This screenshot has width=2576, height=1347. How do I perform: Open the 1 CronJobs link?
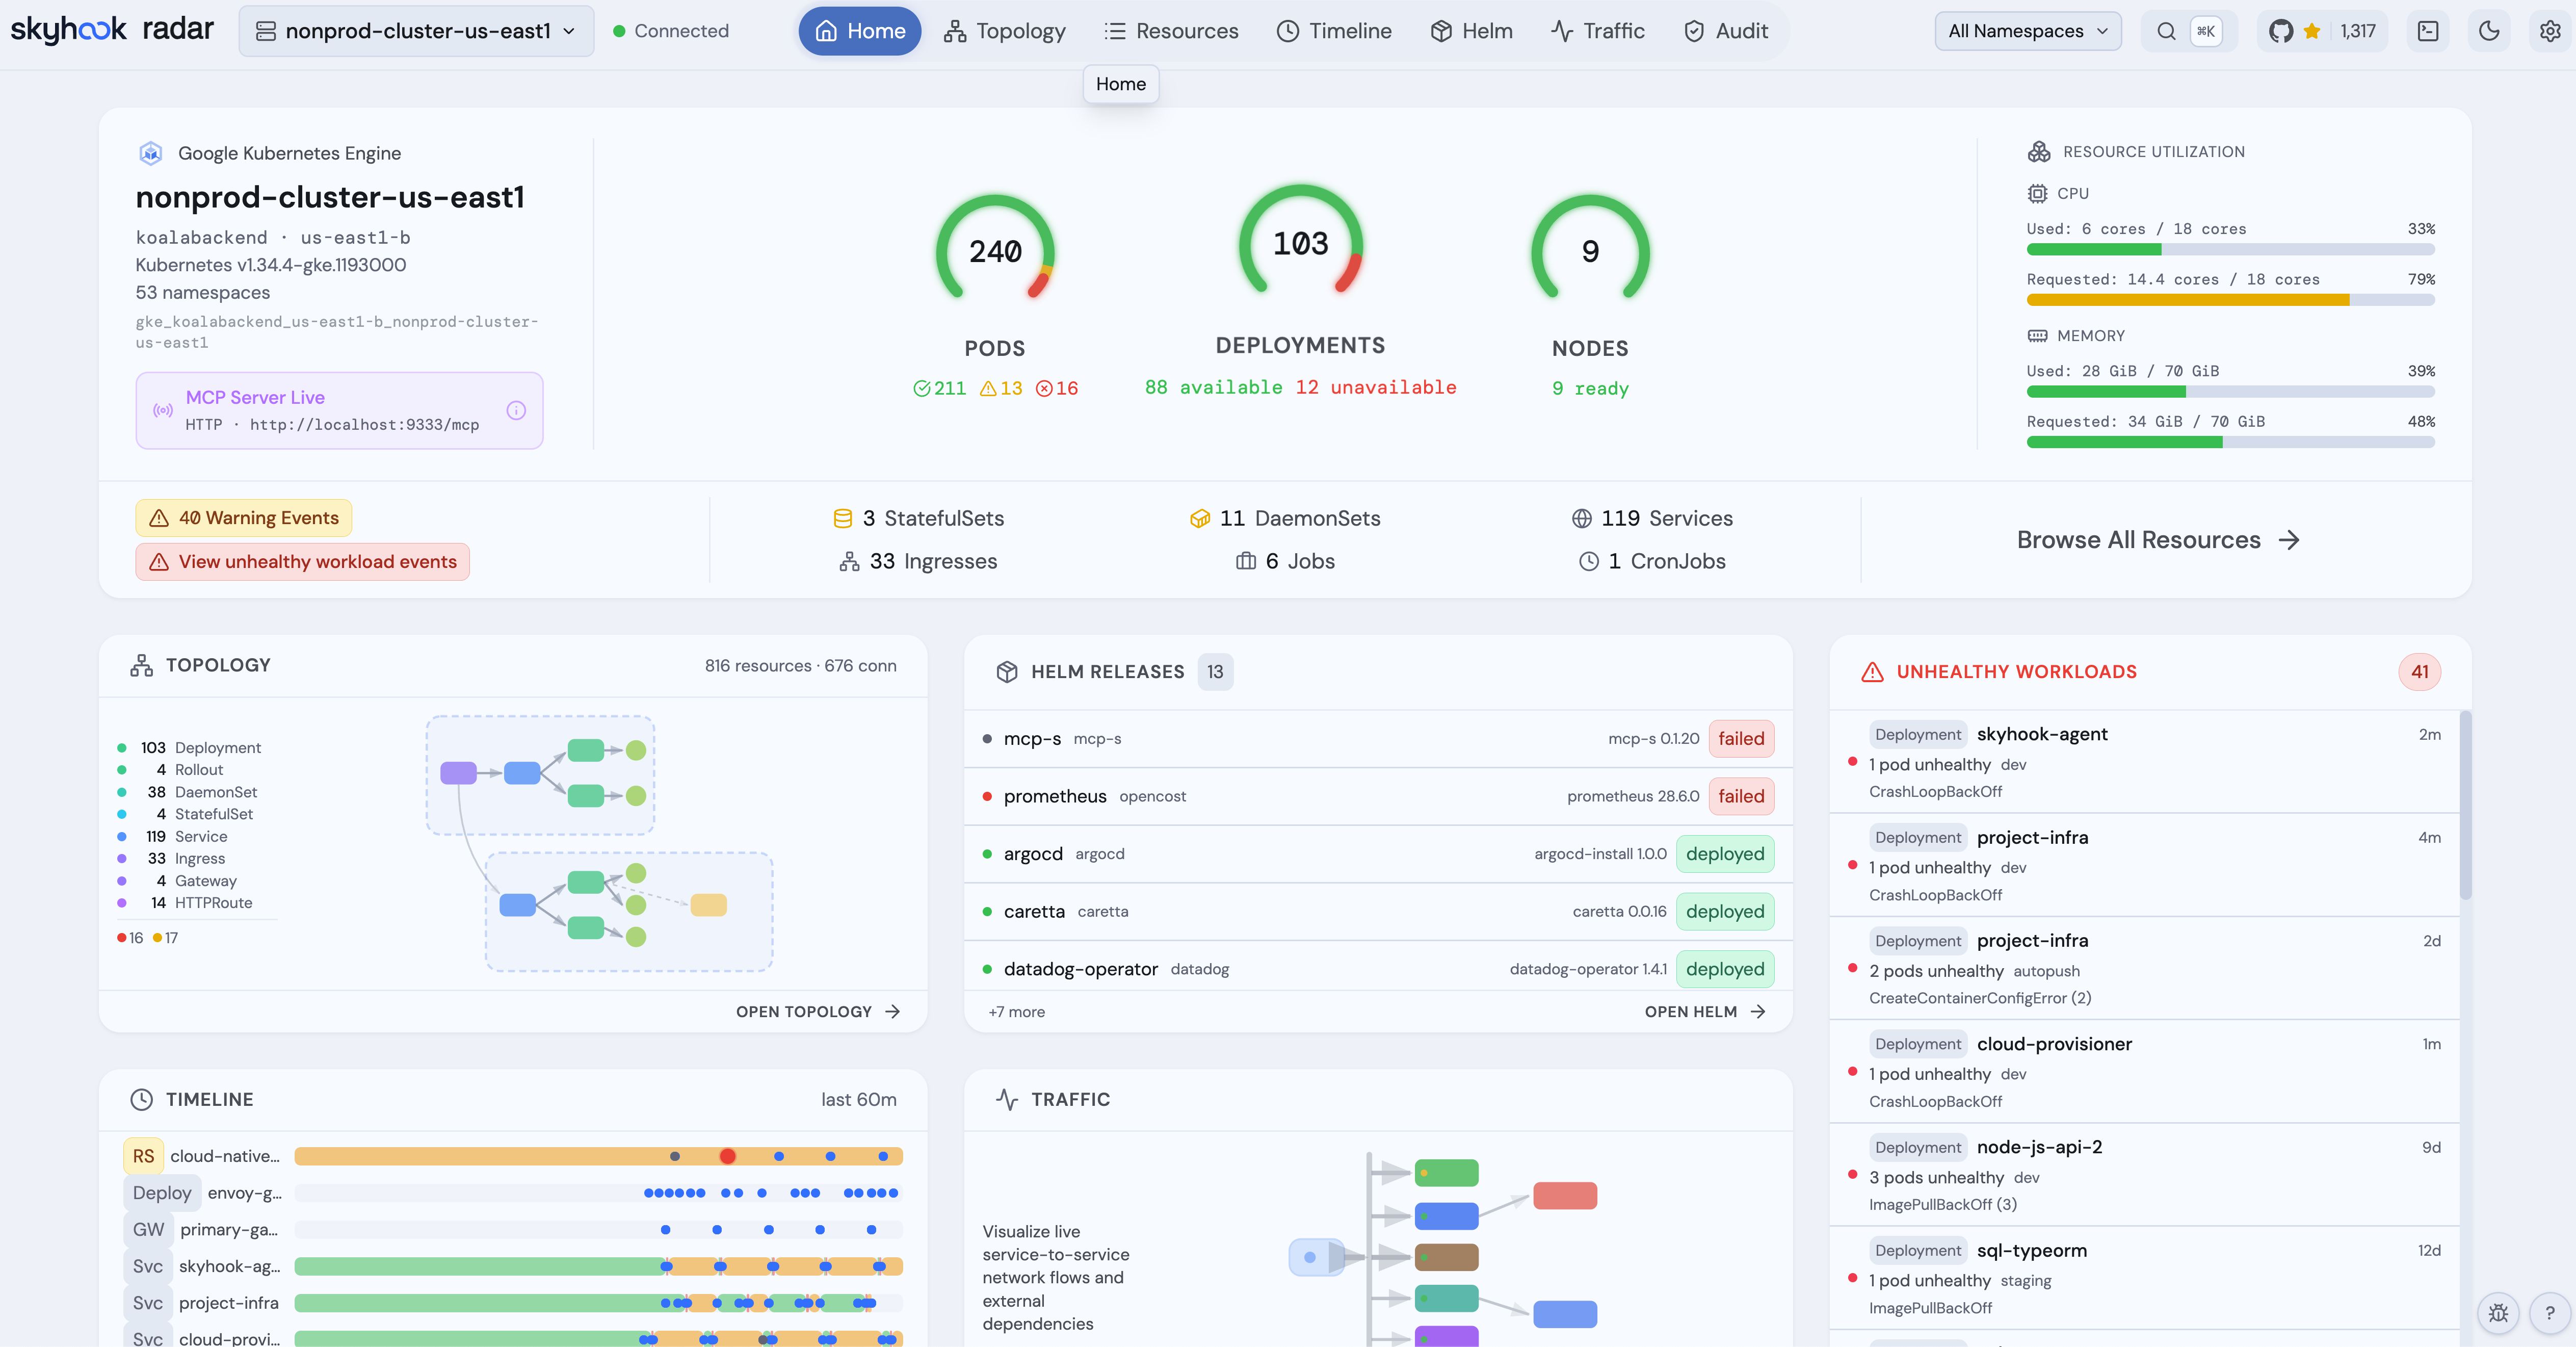tap(1652, 561)
